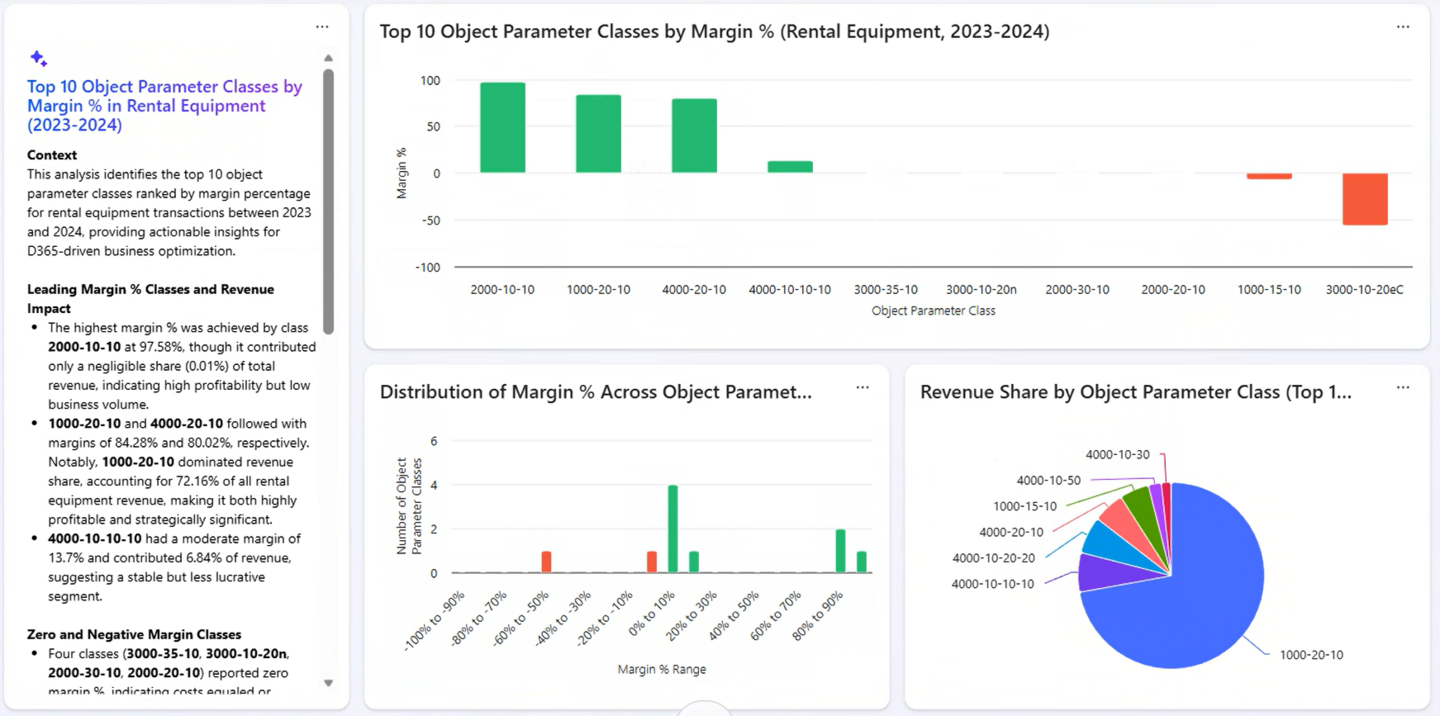Open more options on Revenue Share chart
The width and height of the screenshot is (1440, 716).
(1403, 388)
